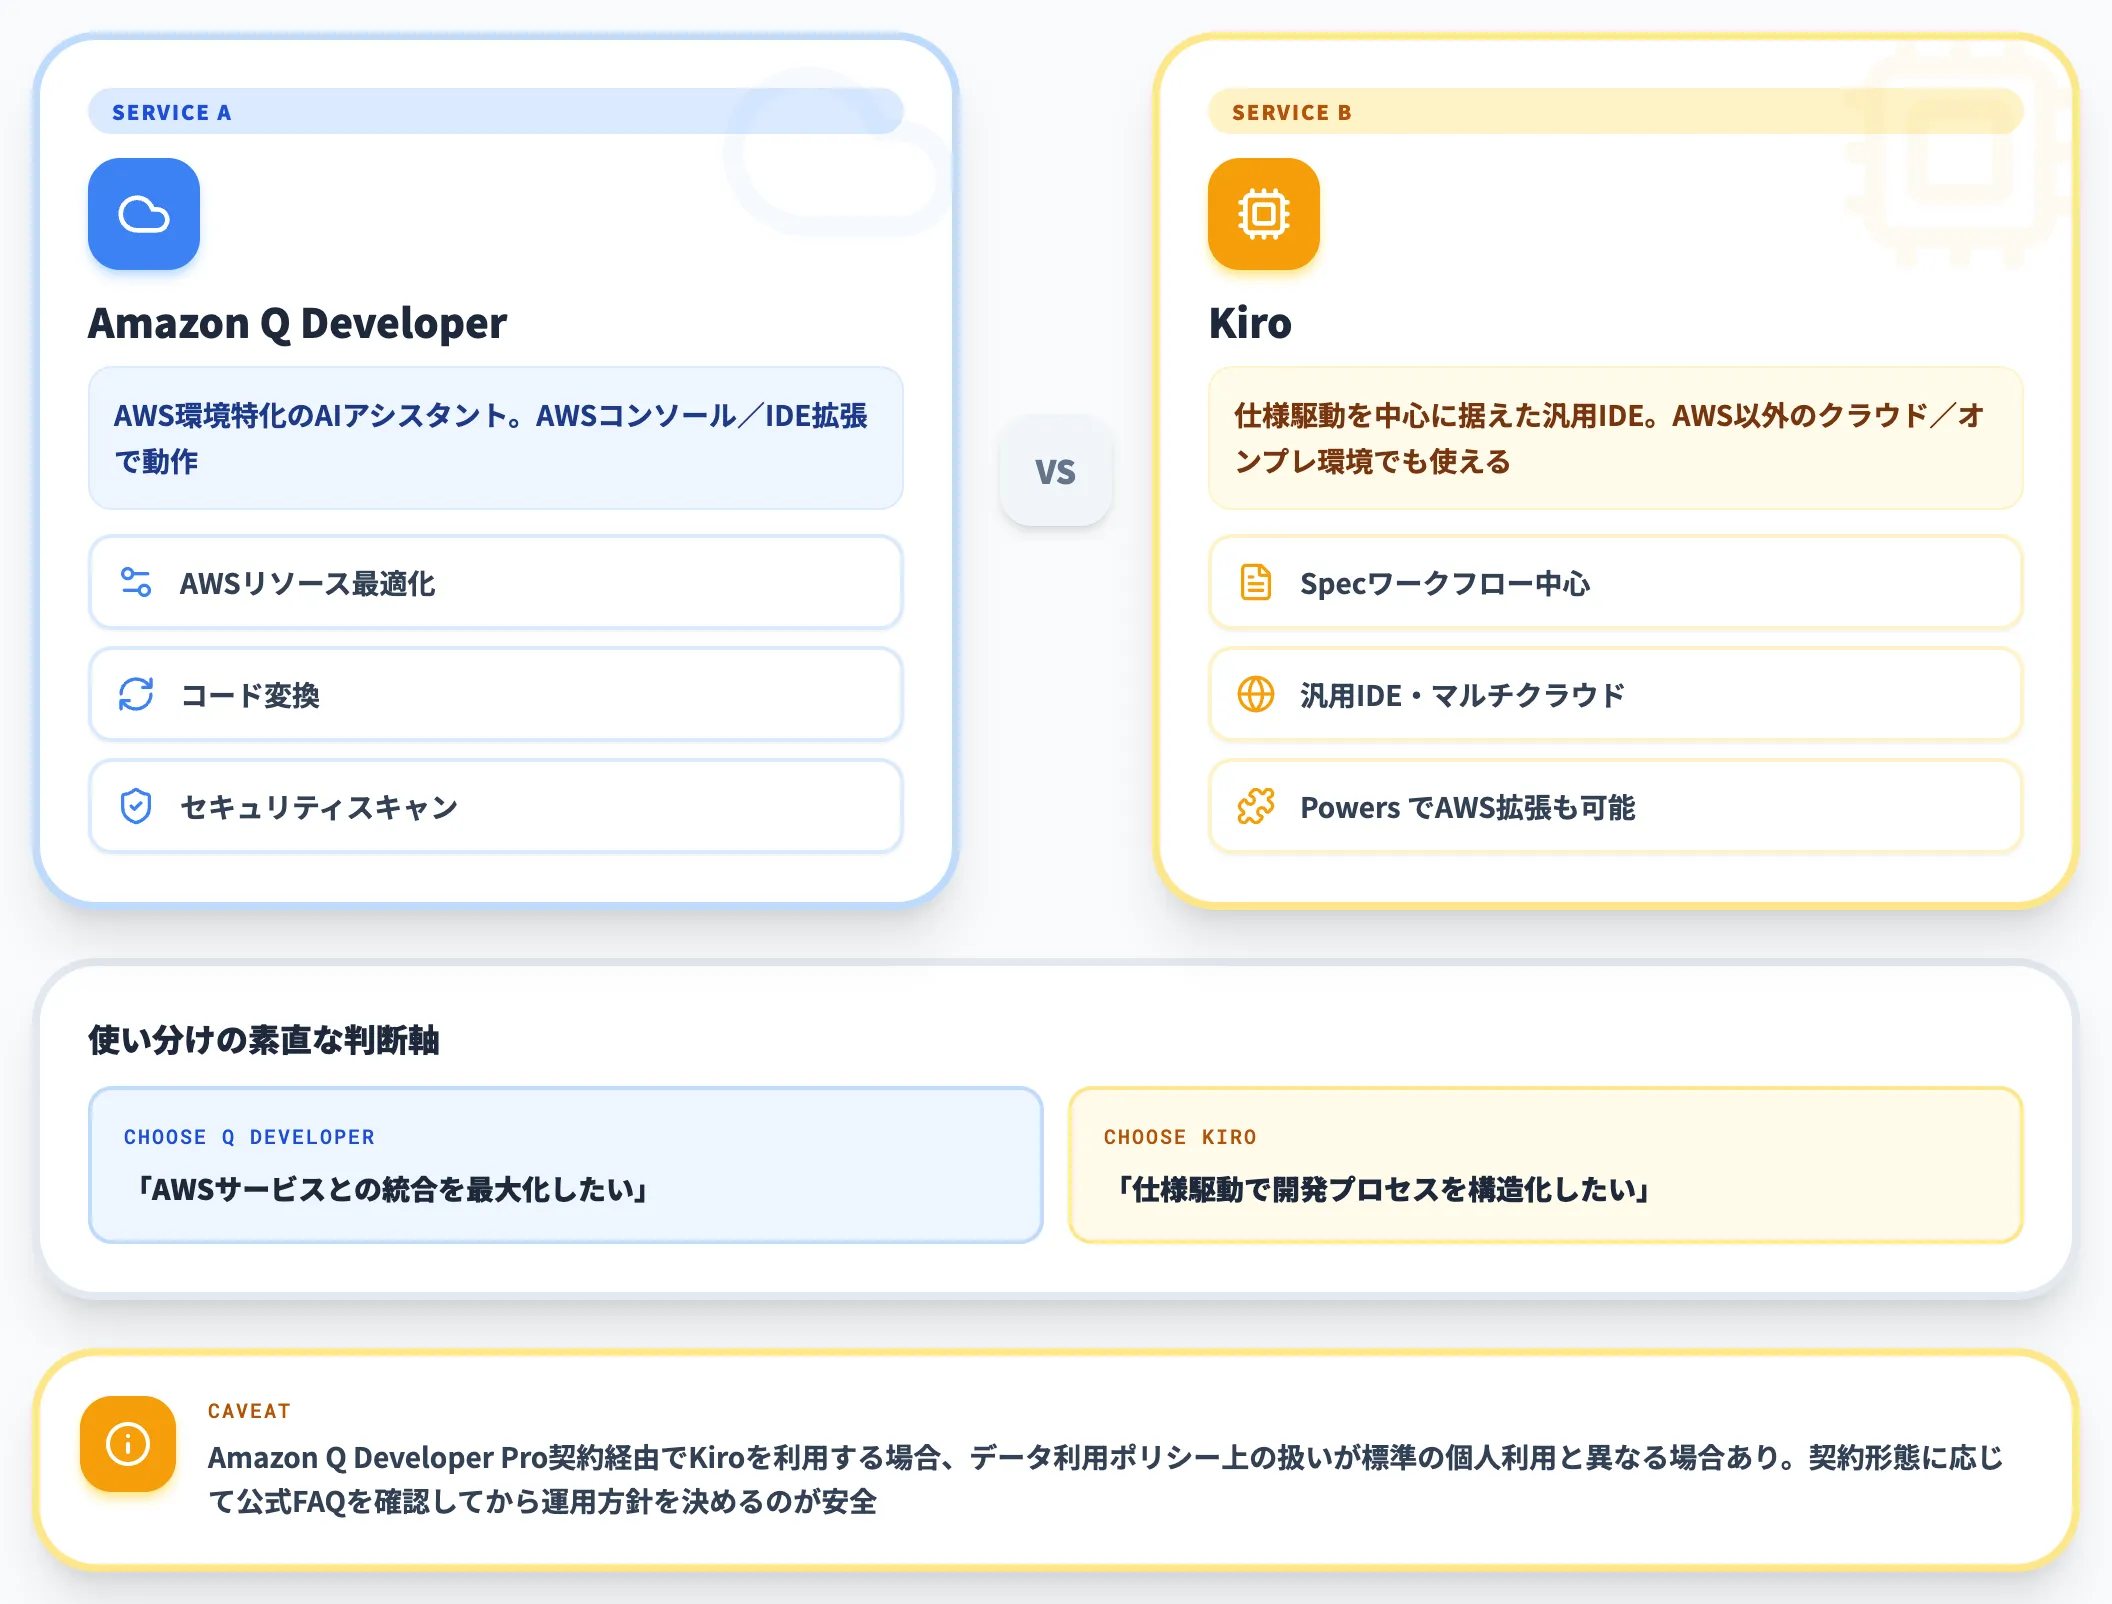2112x1604 pixels.
Task: Click the document icon beside Specワークフロー中心
Action: tap(1256, 582)
